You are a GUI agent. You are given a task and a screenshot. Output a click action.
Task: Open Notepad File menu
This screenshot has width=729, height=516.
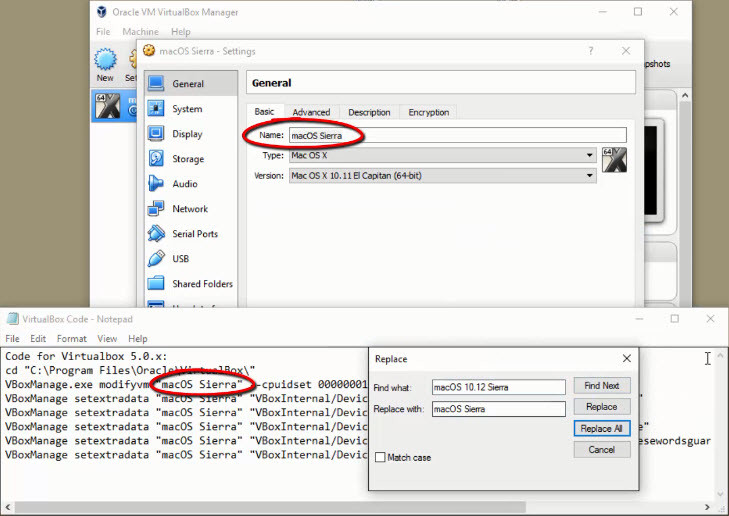[12, 338]
